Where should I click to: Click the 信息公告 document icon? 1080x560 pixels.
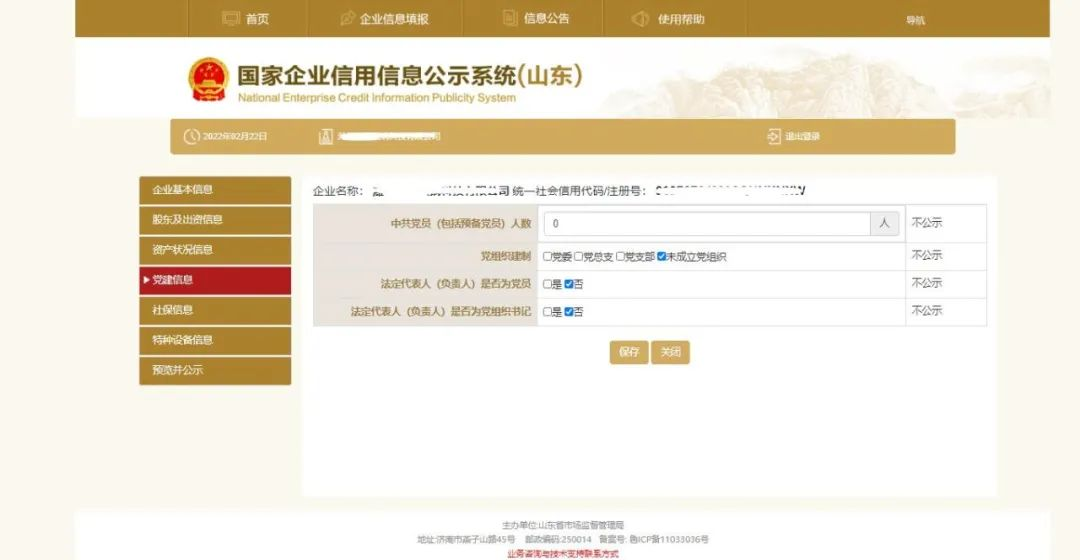(x=510, y=18)
